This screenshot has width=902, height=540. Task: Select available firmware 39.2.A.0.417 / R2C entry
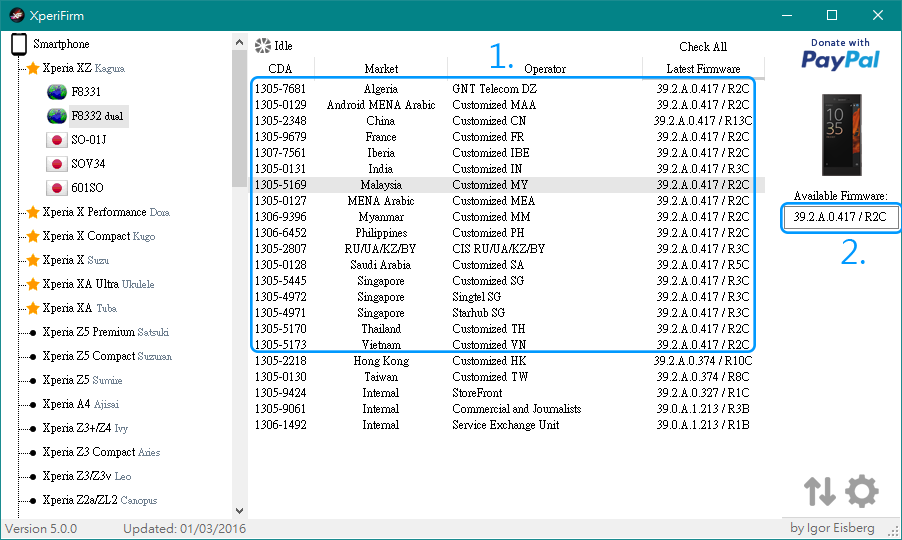(x=840, y=217)
